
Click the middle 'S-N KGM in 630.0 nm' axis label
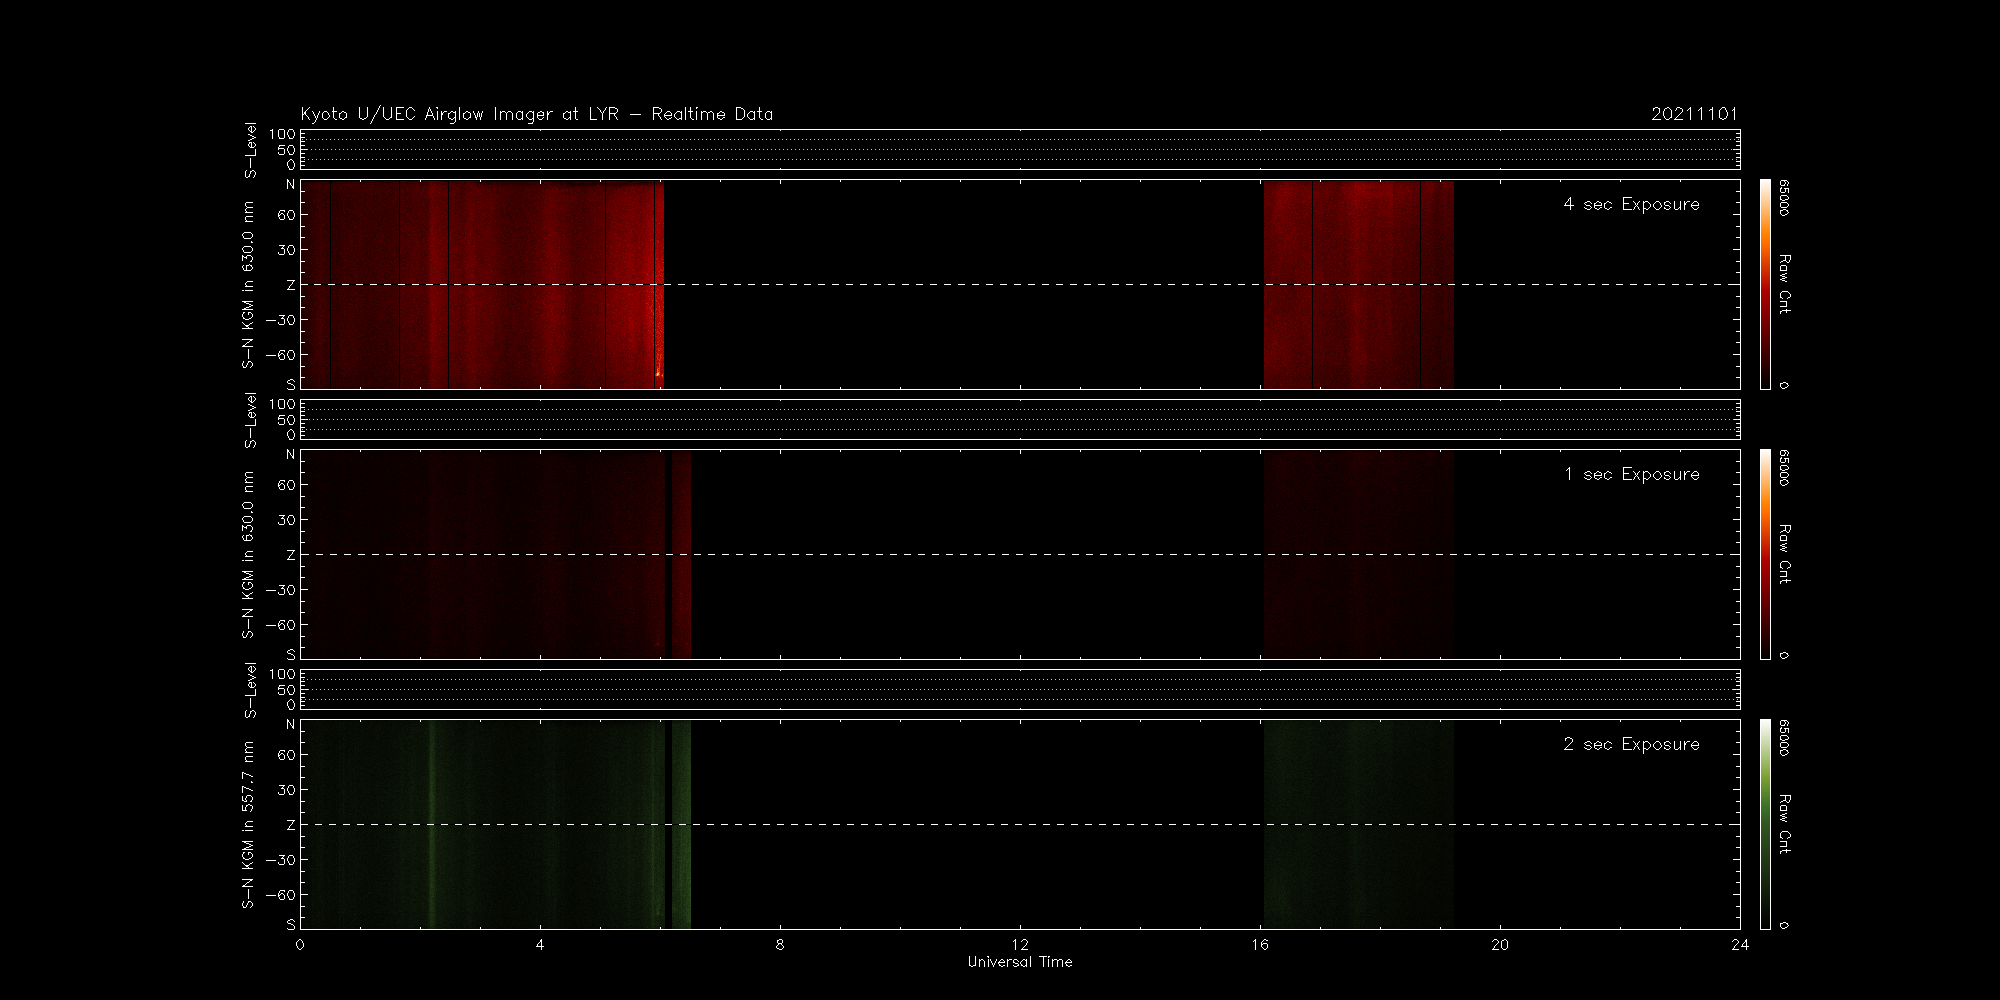tap(248, 555)
